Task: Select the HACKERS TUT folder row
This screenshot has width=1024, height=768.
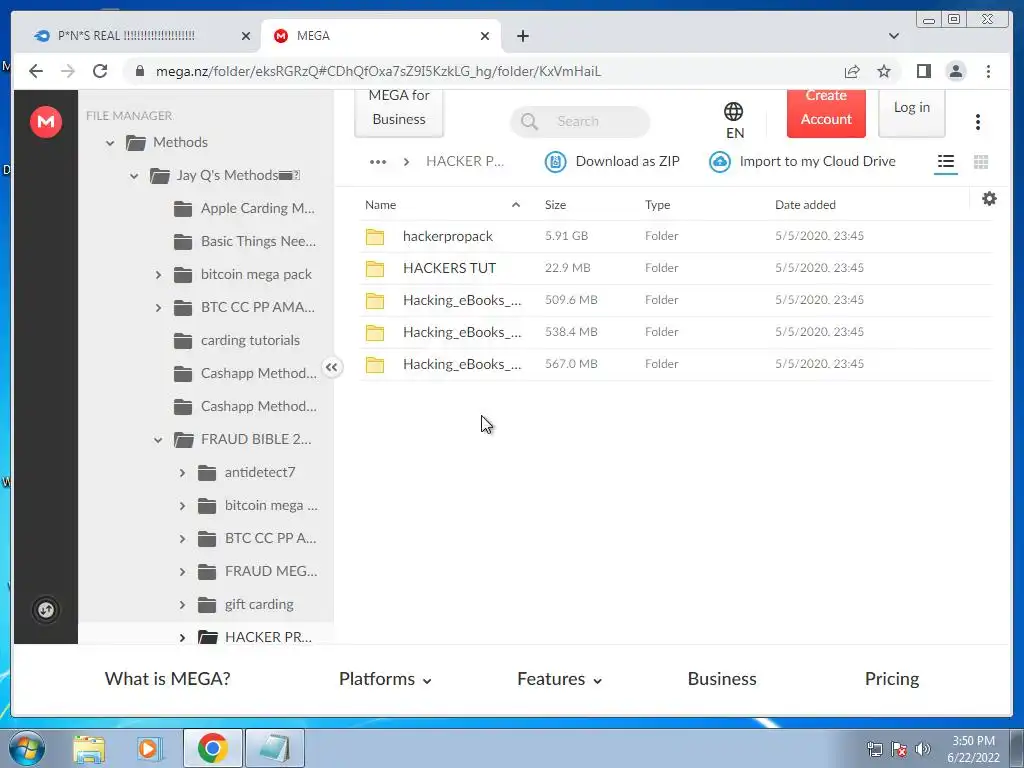Action: click(675, 268)
